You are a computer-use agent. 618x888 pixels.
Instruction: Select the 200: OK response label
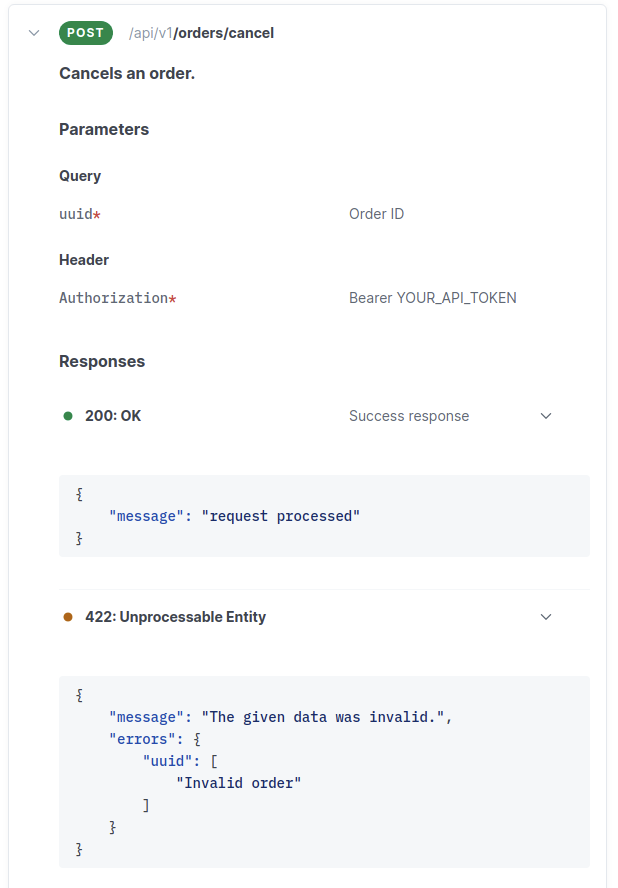coord(113,416)
